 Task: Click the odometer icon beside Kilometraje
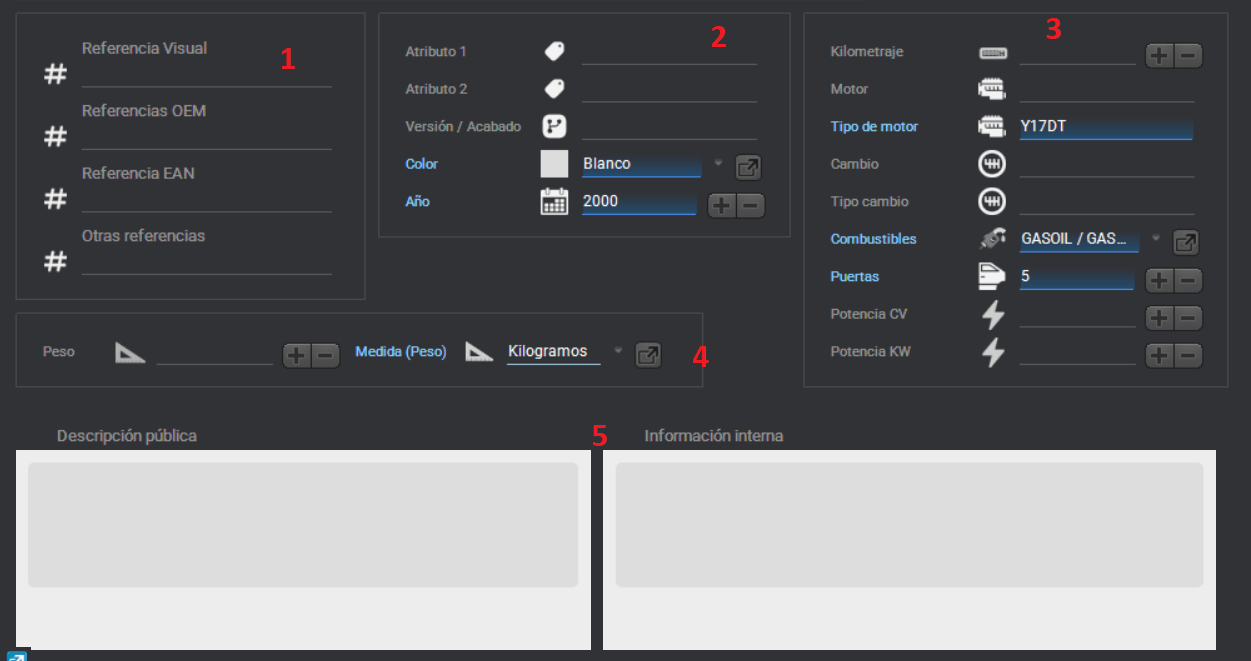pos(992,53)
